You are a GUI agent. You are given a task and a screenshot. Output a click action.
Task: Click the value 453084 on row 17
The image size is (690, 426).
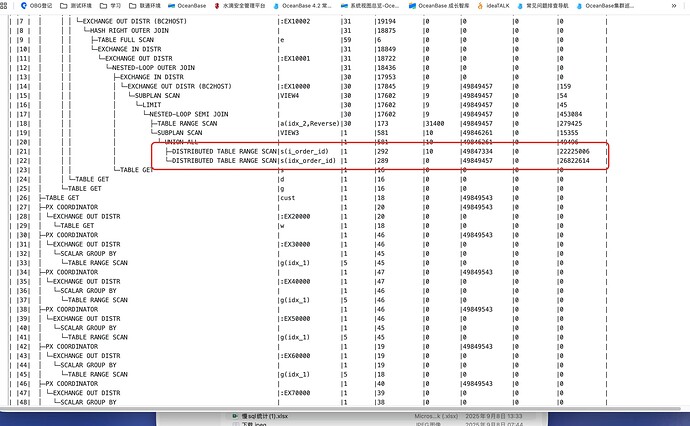571,114
